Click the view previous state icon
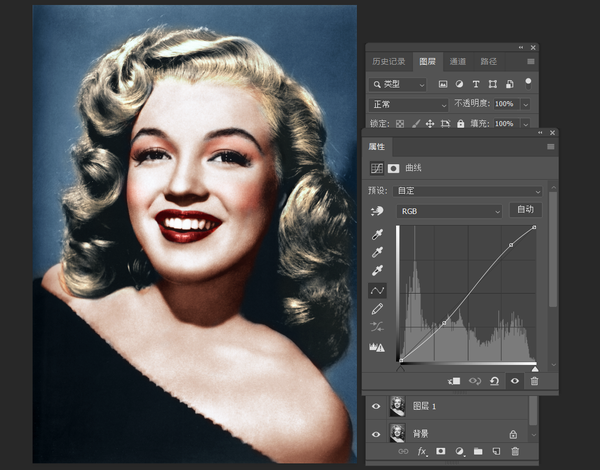Image resolution: width=600 pixels, height=470 pixels. [x=475, y=381]
